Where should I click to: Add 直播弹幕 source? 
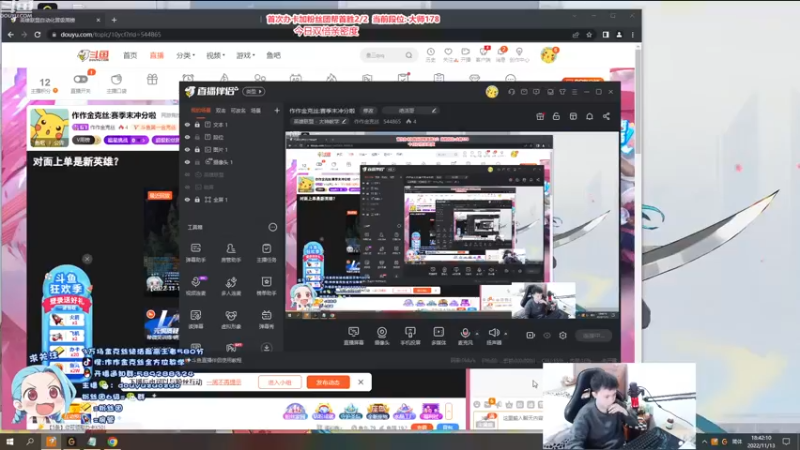(x=354, y=336)
